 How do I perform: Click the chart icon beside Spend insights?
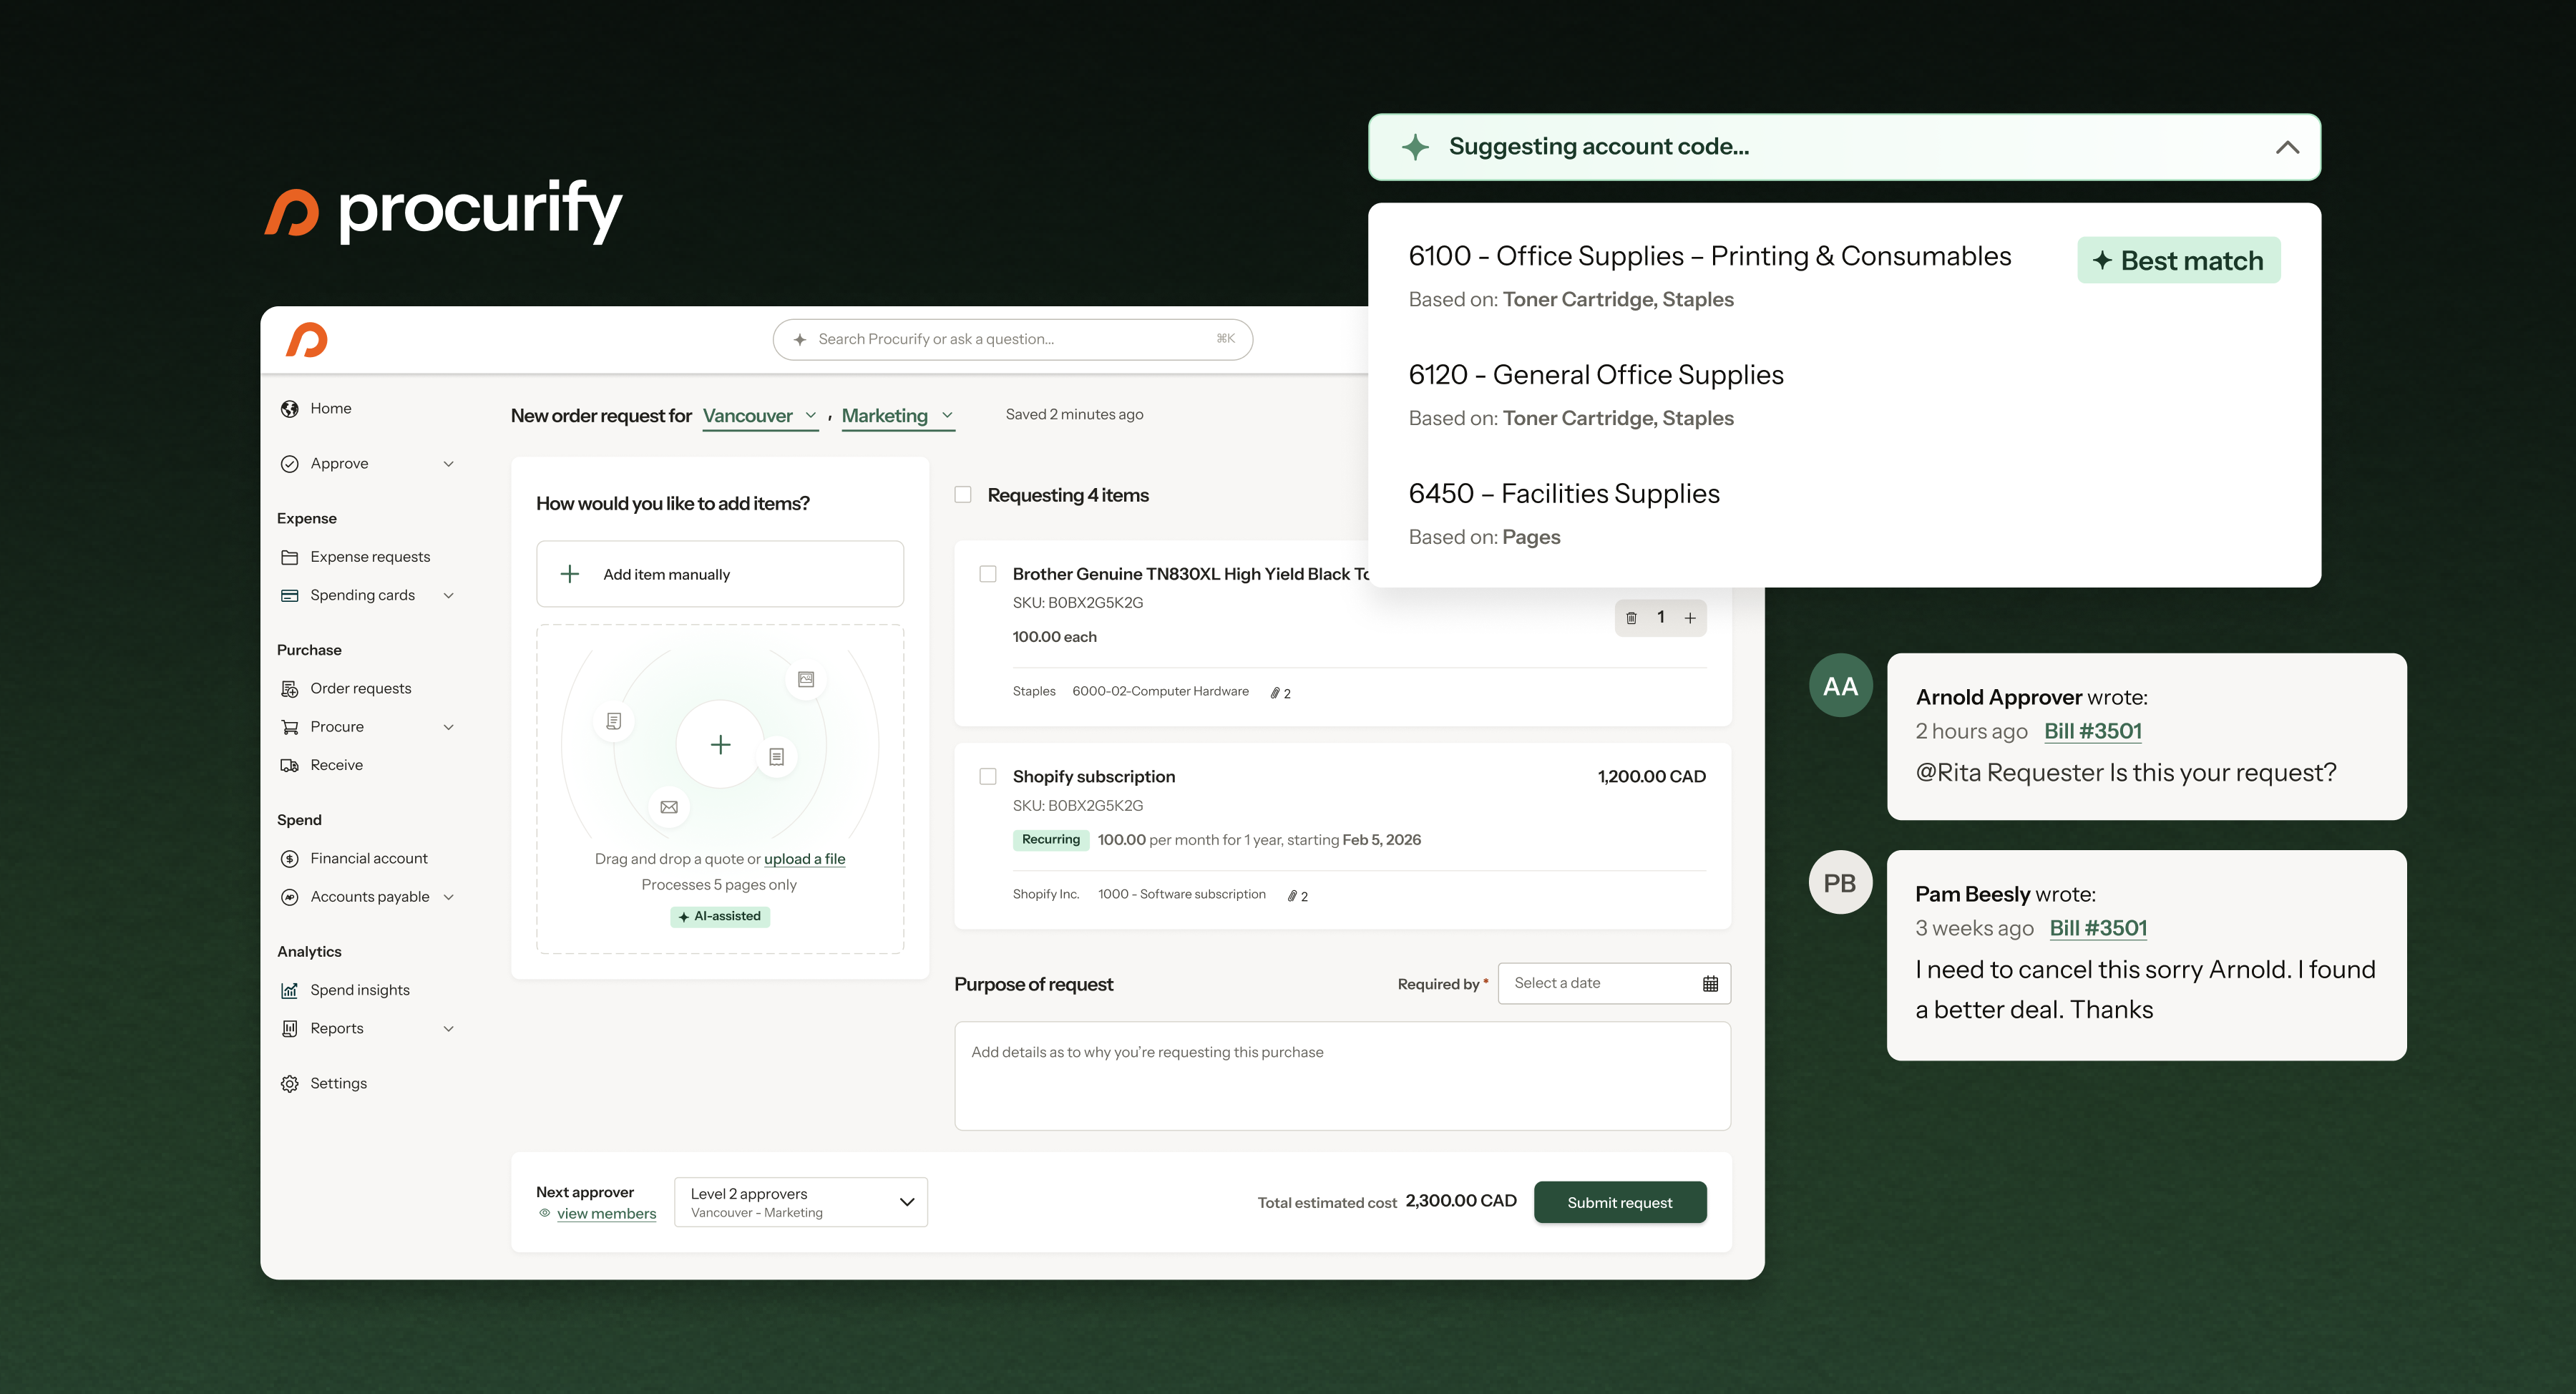[290, 990]
